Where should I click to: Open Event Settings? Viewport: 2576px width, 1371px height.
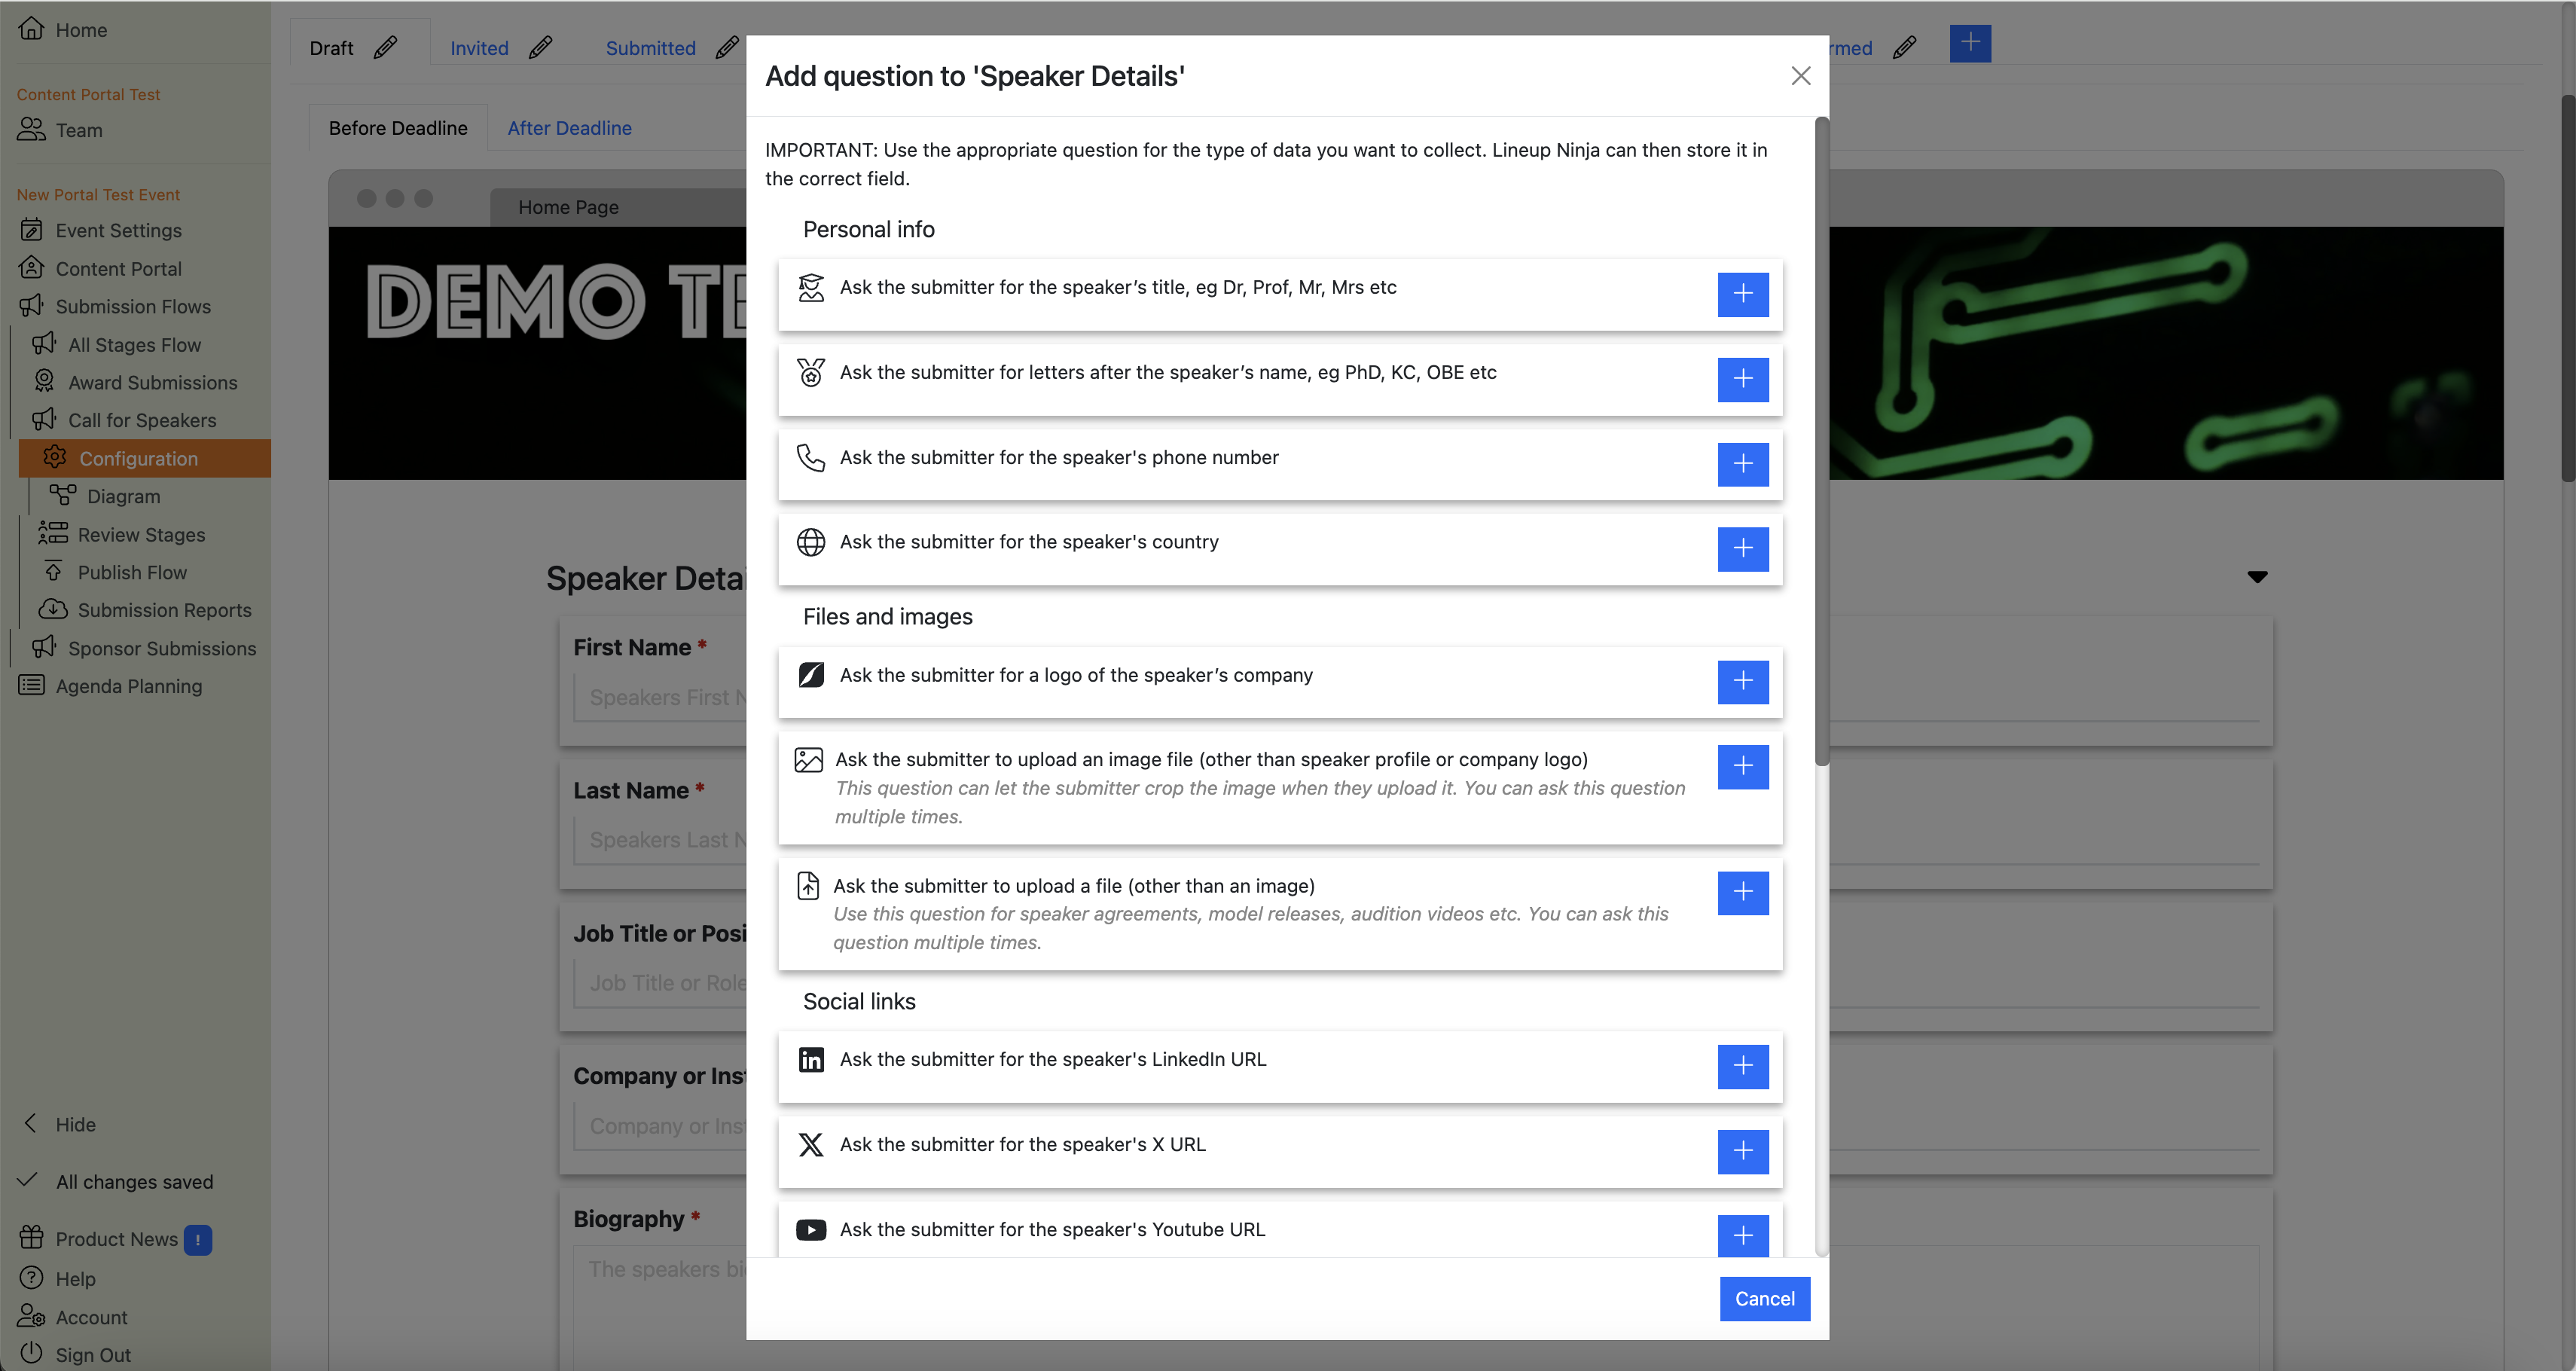tap(100, 230)
